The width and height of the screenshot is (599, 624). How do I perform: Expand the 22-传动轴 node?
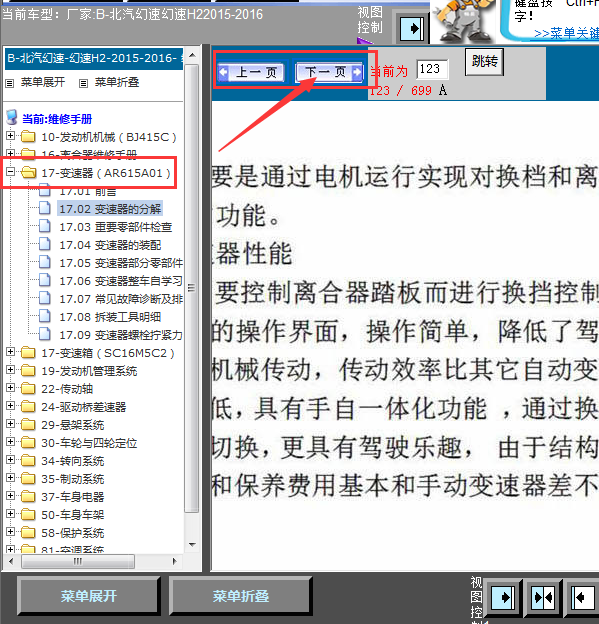pyautogui.click(x=11, y=388)
